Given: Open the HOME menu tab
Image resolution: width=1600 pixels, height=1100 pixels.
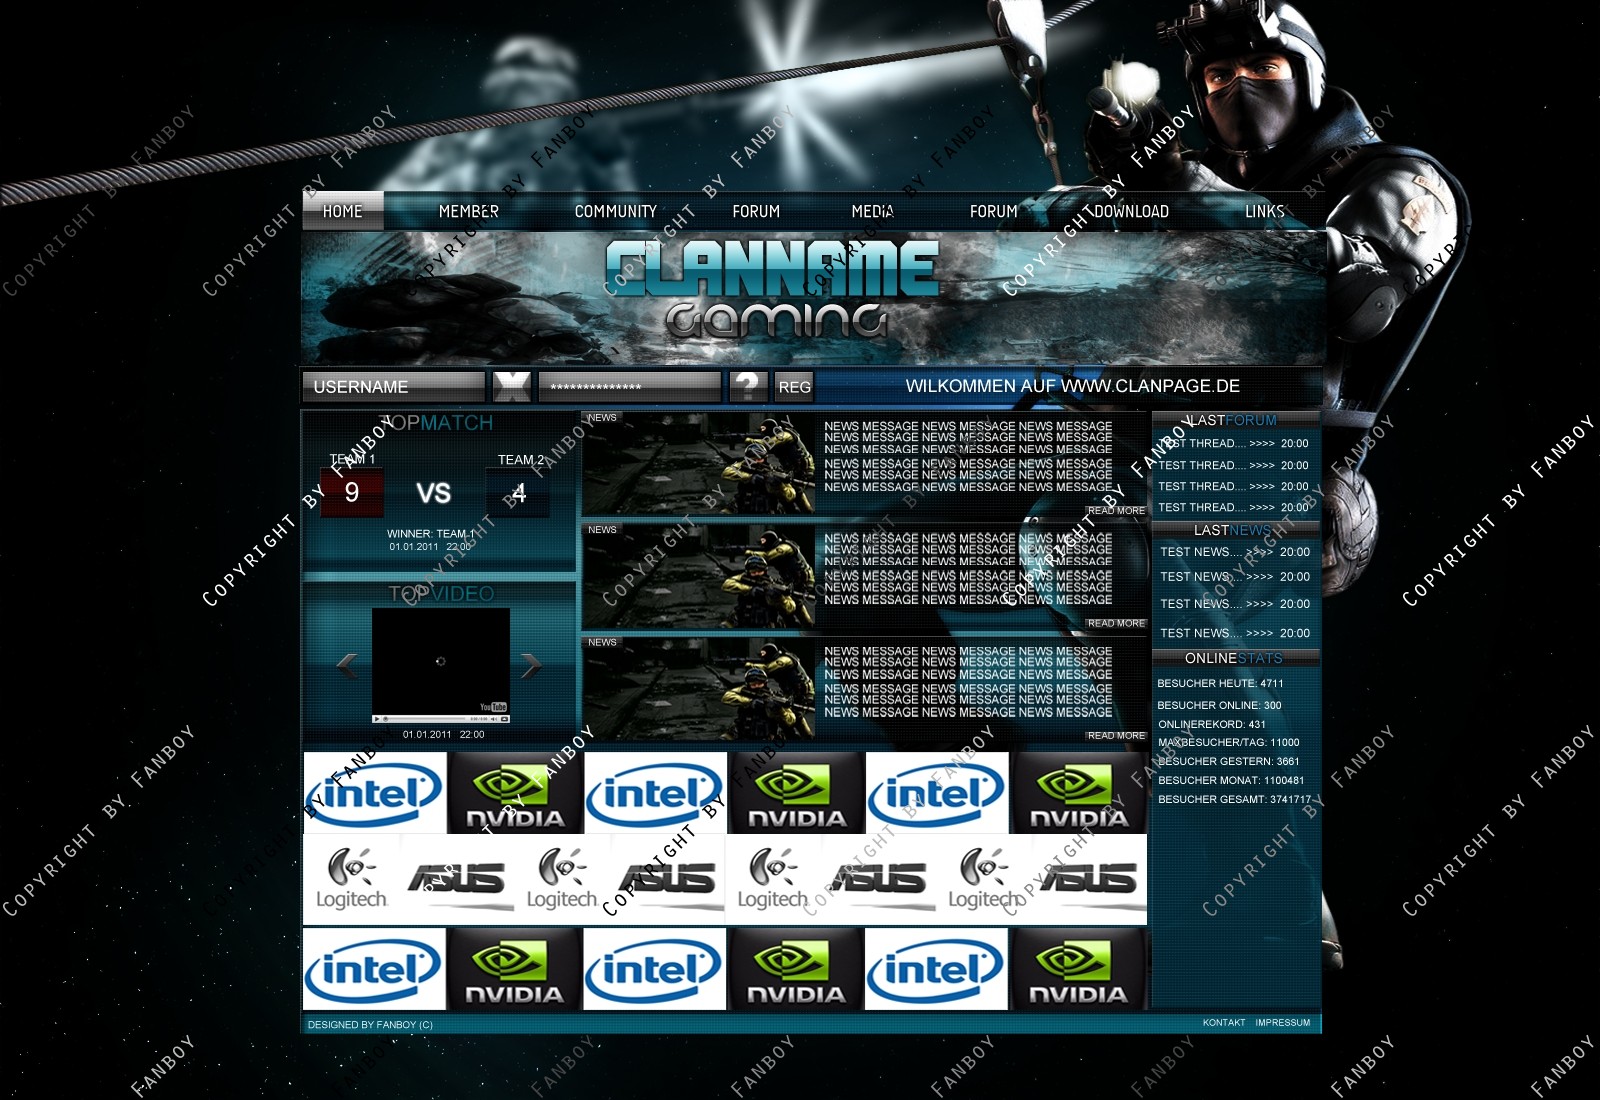Looking at the screenshot, I should pos(342,211).
